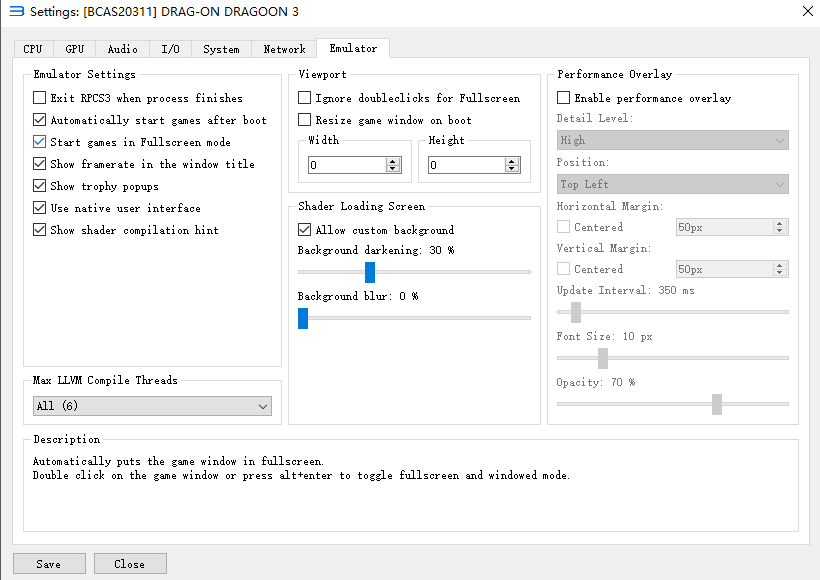
Task: Switch to the GPU tab
Action: coord(74,49)
